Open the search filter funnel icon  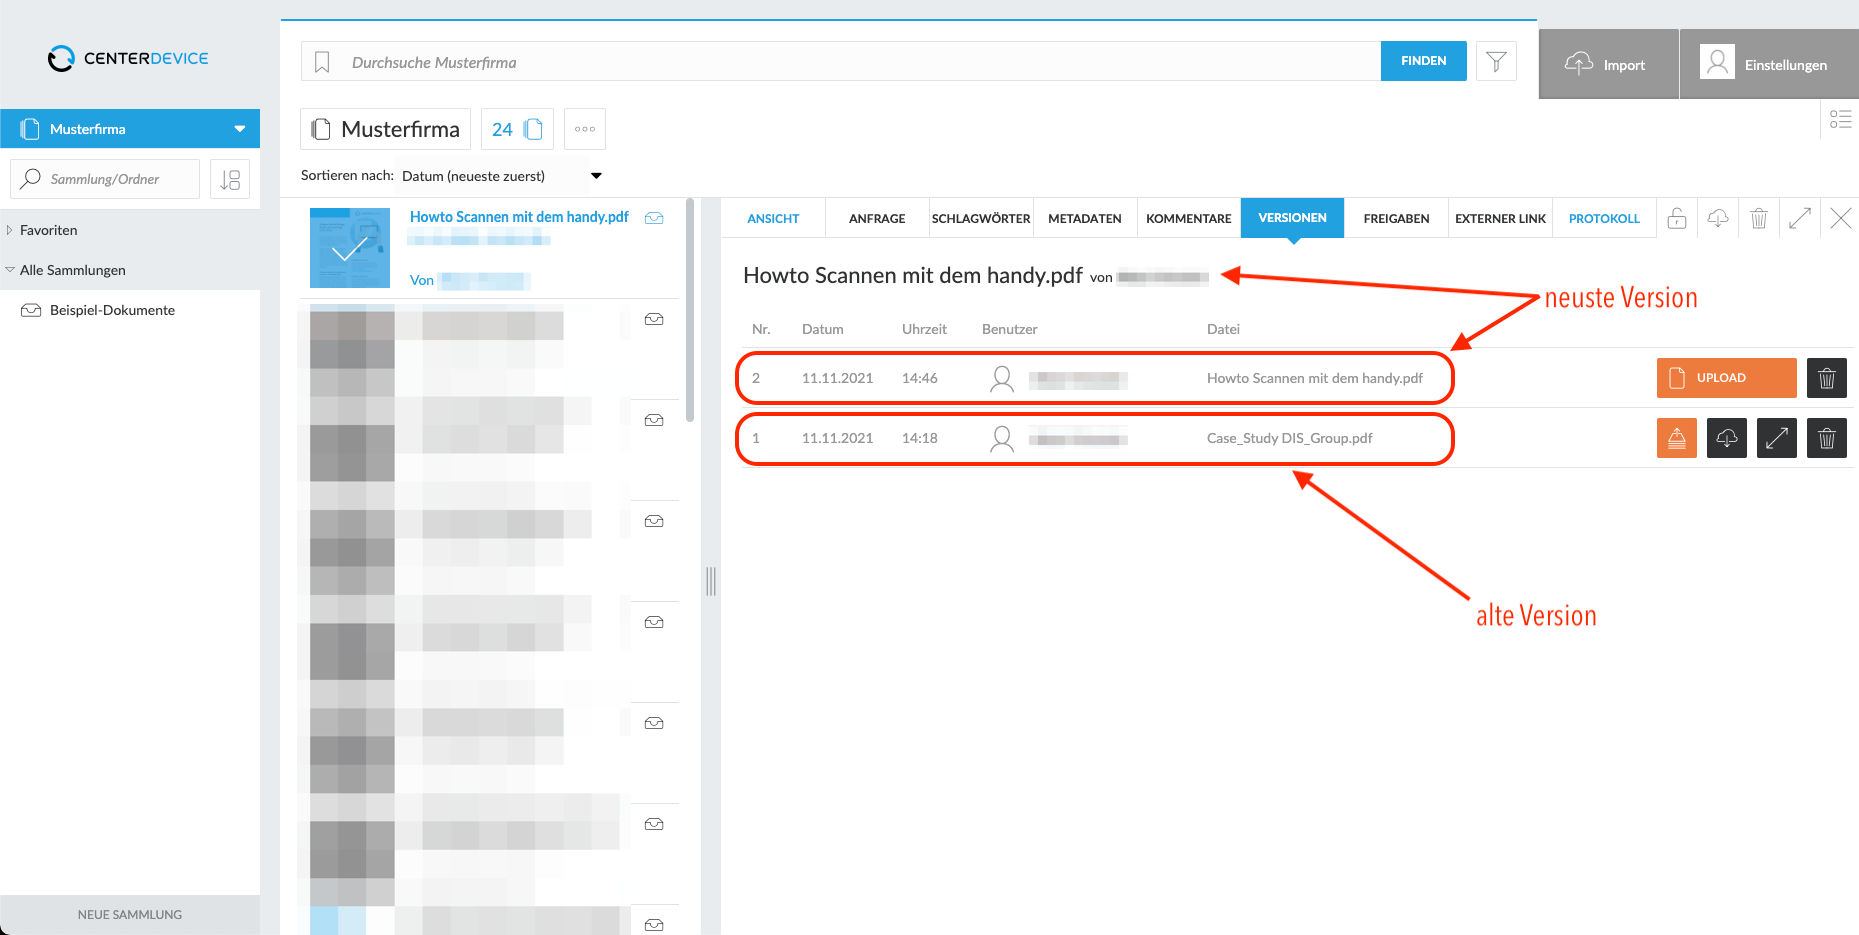pos(1496,61)
